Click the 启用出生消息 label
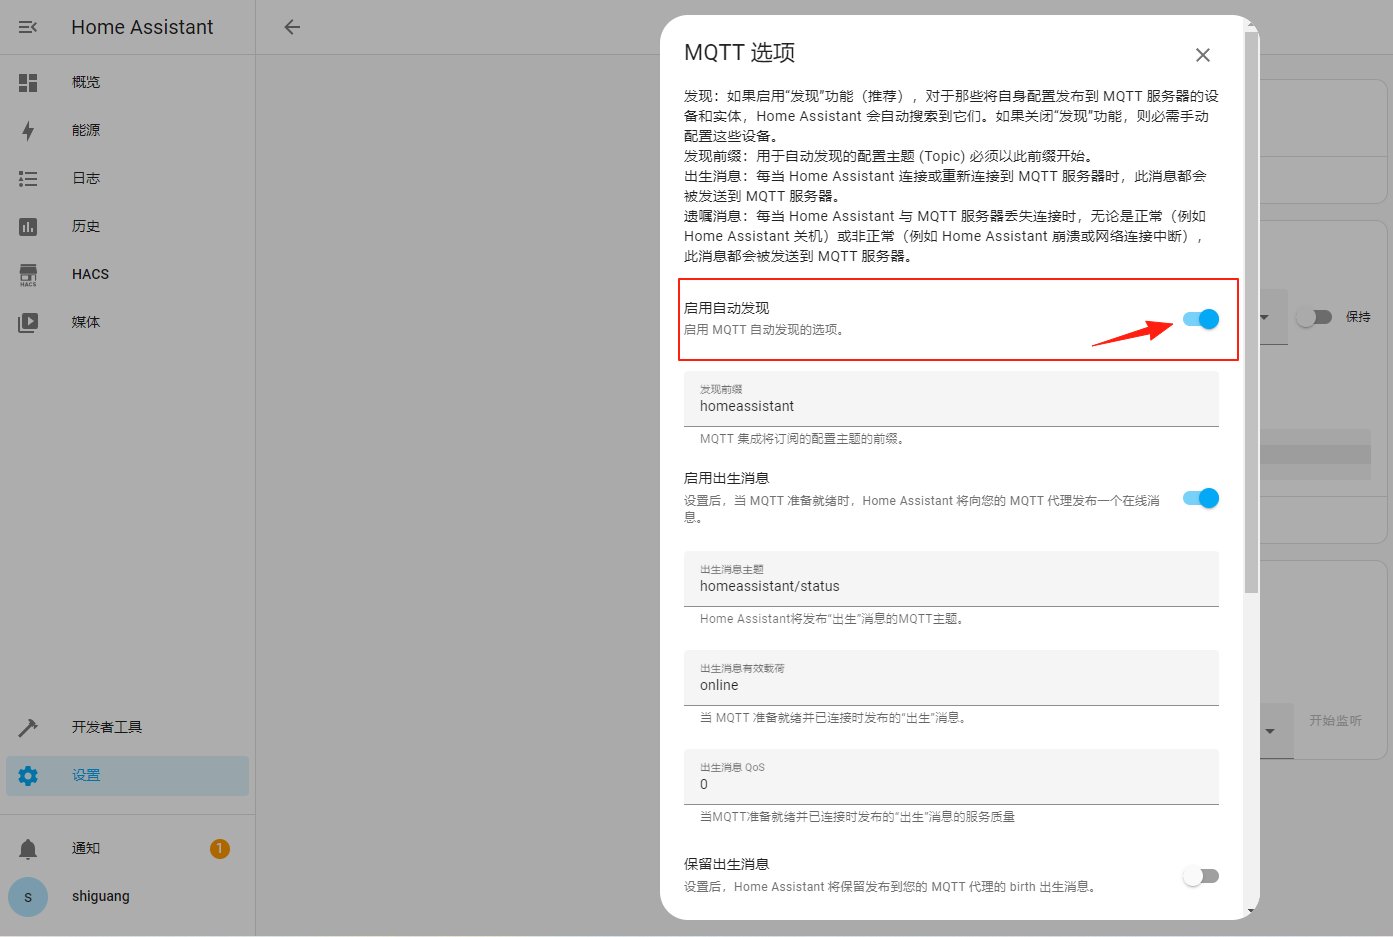This screenshot has width=1393, height=937. point(727,478)
